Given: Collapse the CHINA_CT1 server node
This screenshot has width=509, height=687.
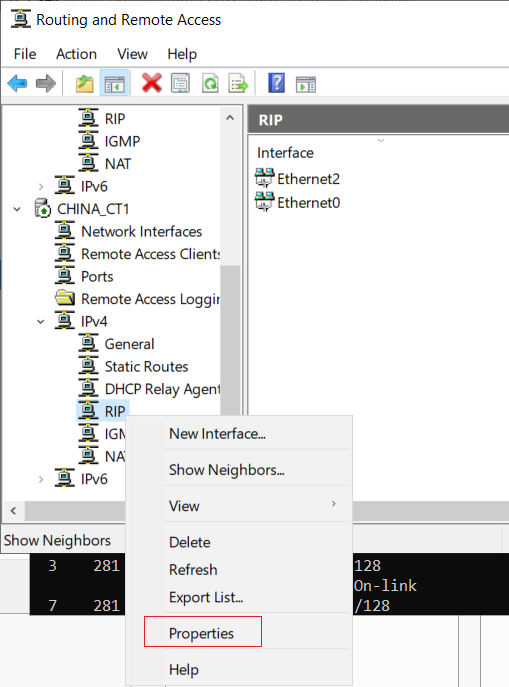Looking at the screenshot, I should (17, 209).
